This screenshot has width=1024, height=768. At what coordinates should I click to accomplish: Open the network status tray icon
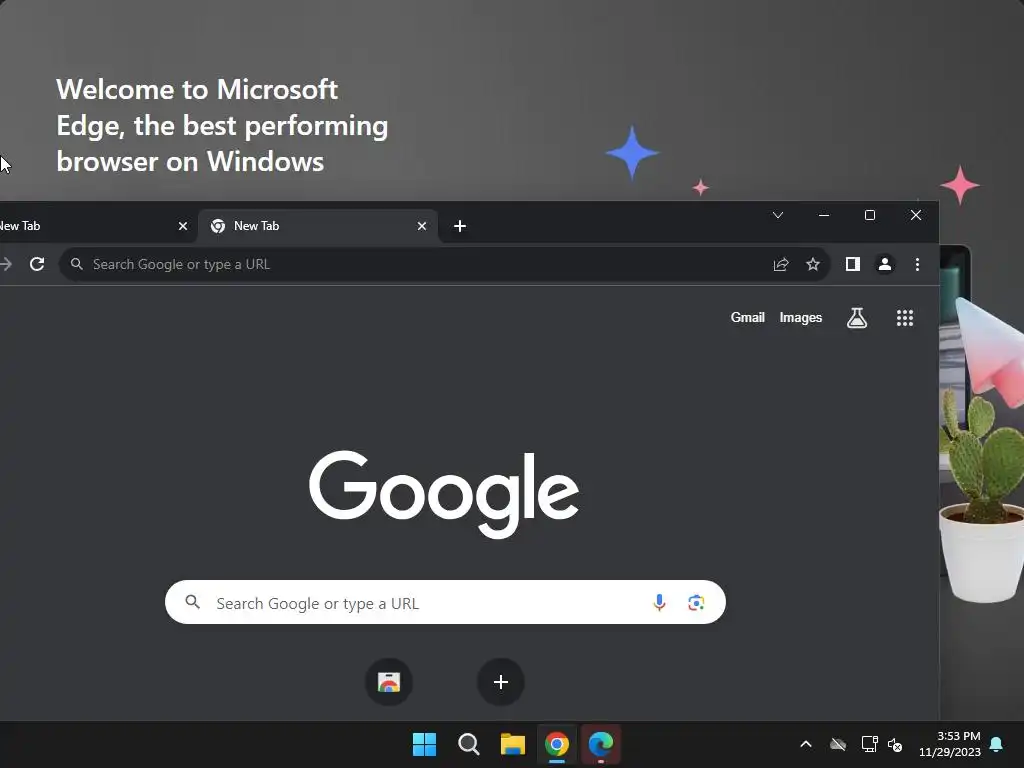pyautogui.click(x=869, y=744)
